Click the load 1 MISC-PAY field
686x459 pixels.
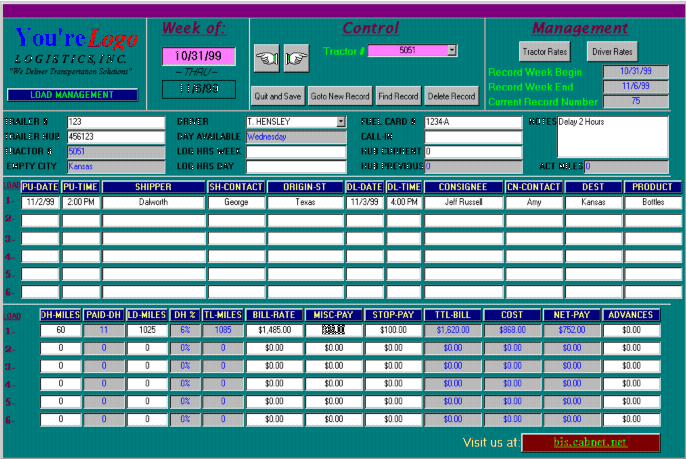[x=334, y=329]
